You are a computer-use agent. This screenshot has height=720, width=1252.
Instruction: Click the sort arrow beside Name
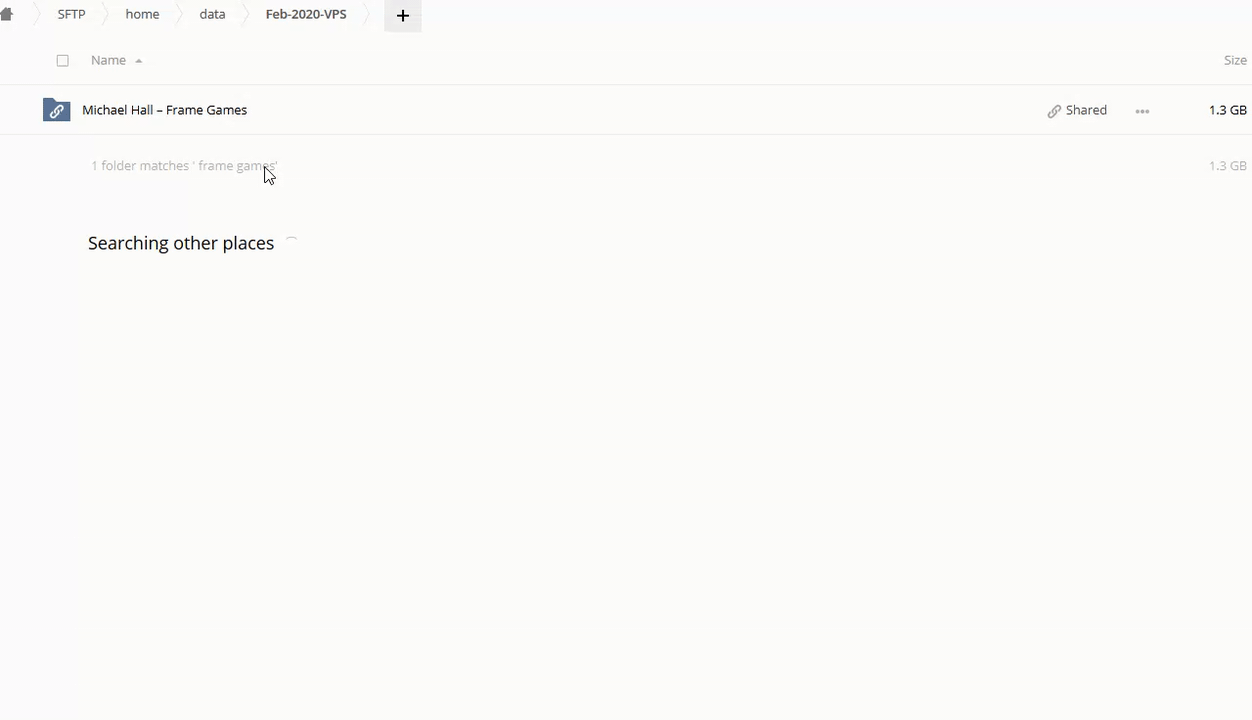click(139, 61)
